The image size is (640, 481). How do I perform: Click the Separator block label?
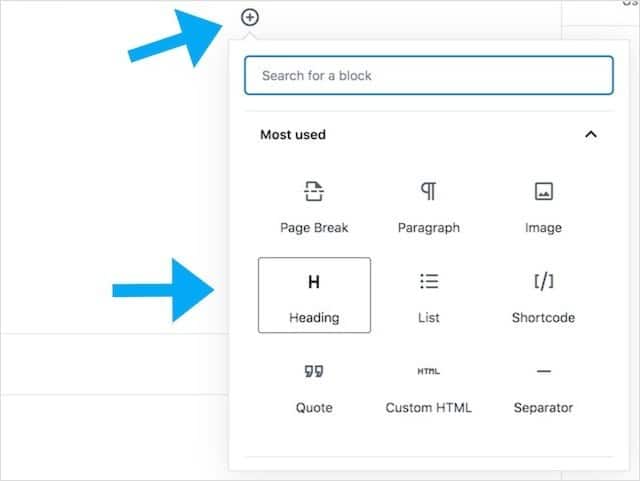543,408
